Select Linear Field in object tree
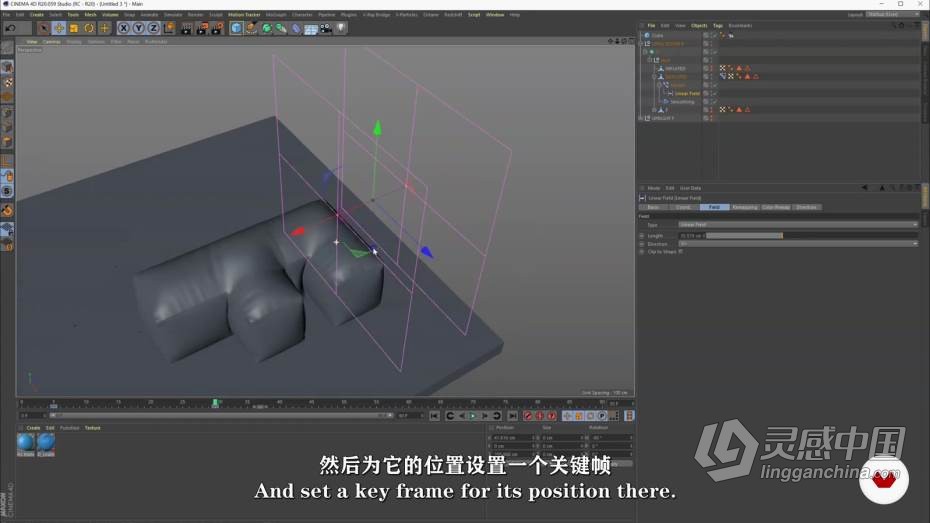The width and height of the screenshot is (930, 523). tap(687, 93)
